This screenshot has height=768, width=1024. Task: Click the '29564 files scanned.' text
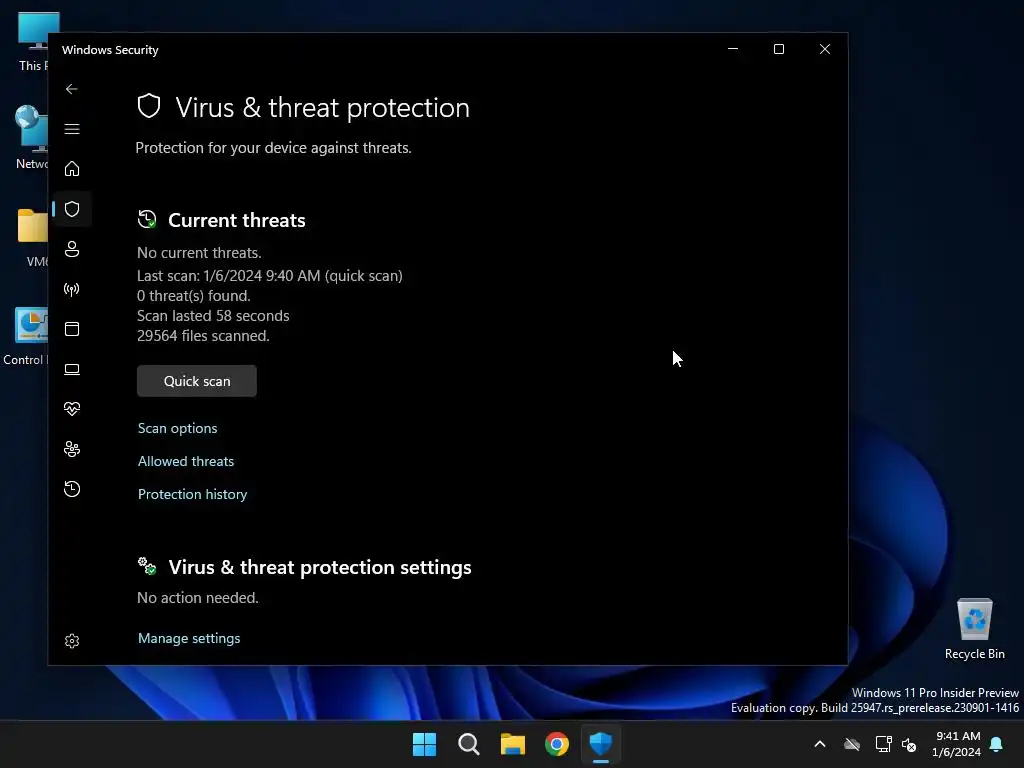click(x=203, y=336)
